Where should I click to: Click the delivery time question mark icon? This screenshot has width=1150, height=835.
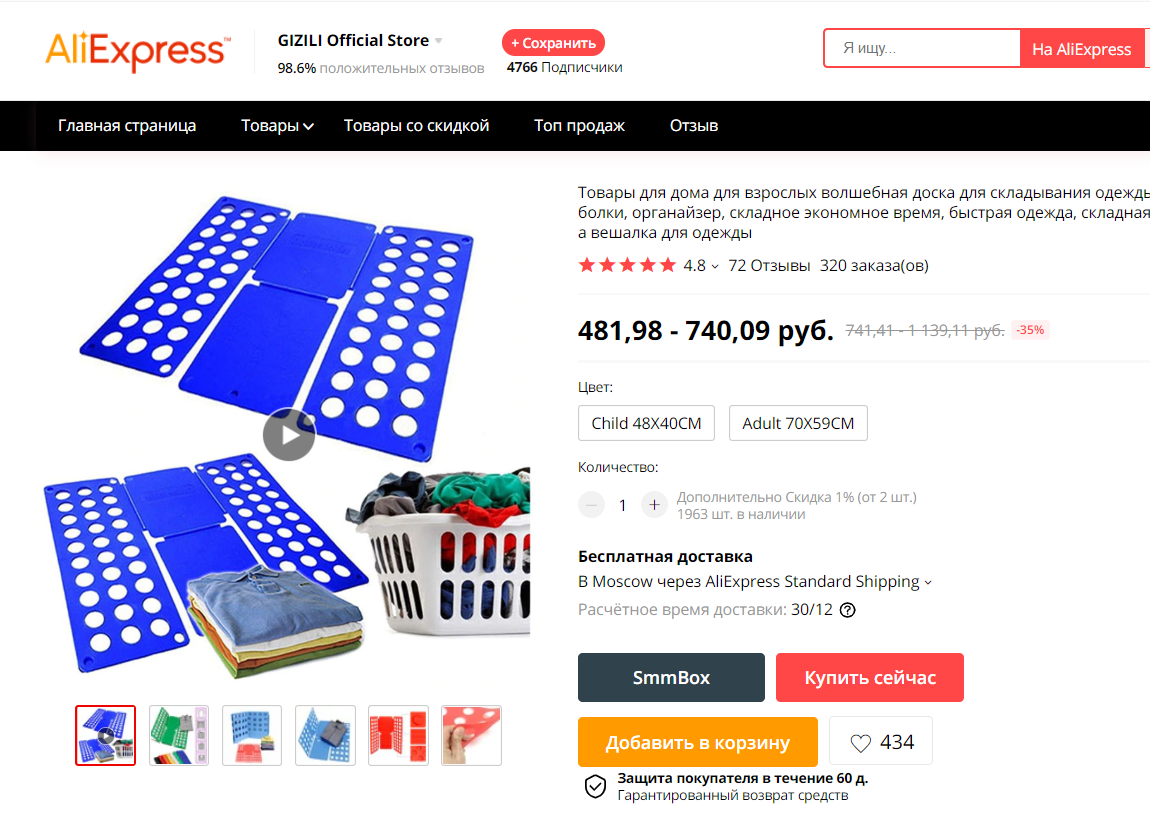click(847, 610)
